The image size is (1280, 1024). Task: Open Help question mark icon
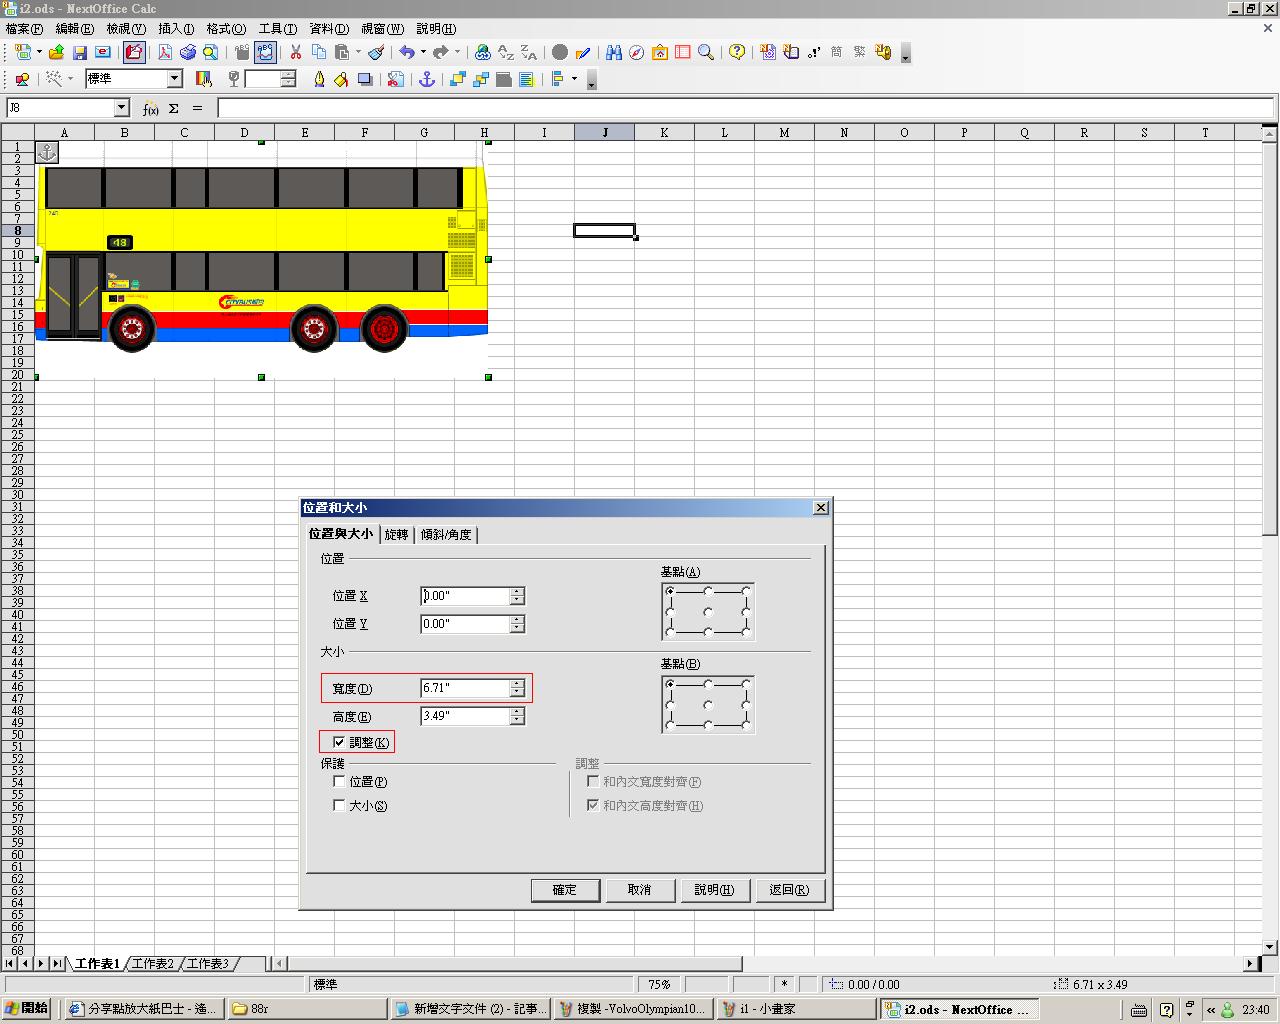737,52
